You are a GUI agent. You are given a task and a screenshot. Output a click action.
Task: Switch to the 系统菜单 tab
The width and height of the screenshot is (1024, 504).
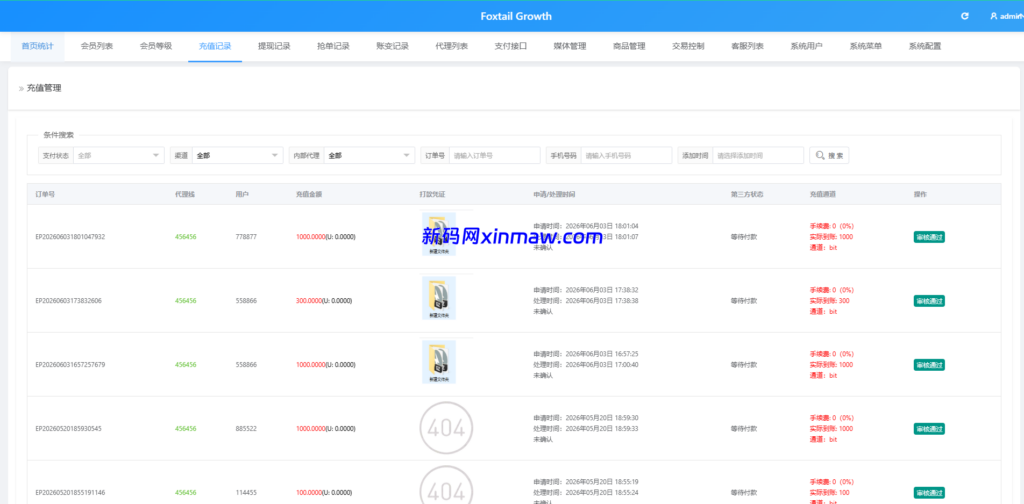click(x=865, y=46)
